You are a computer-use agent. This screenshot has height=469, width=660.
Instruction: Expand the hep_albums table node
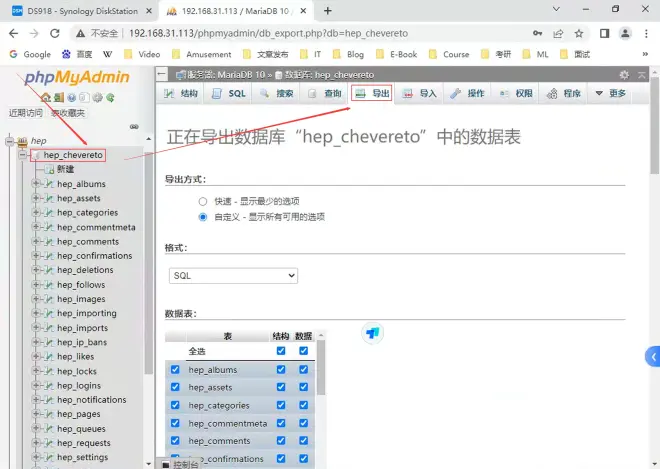click(36, 184)
